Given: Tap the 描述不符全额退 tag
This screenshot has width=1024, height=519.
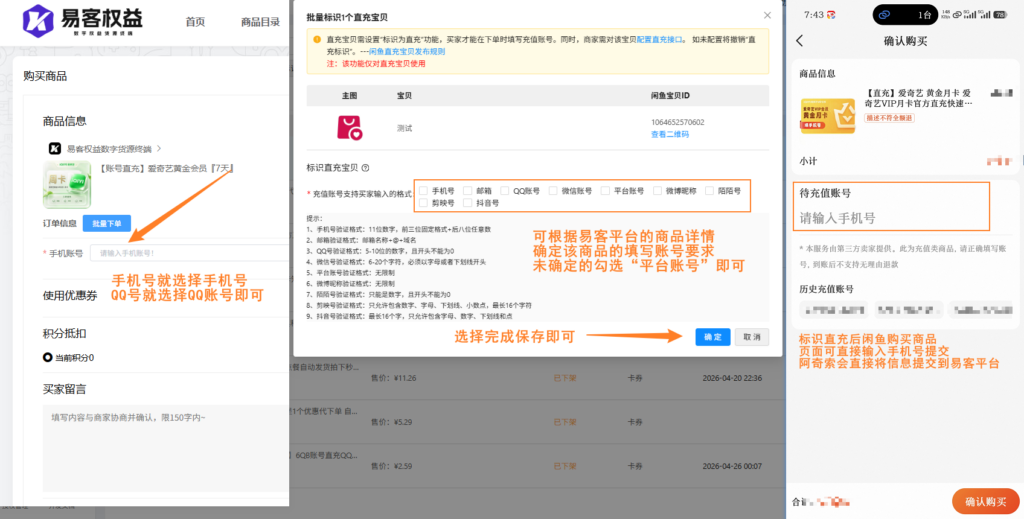Looking at the screenshot, I should [x=889, y=118].
